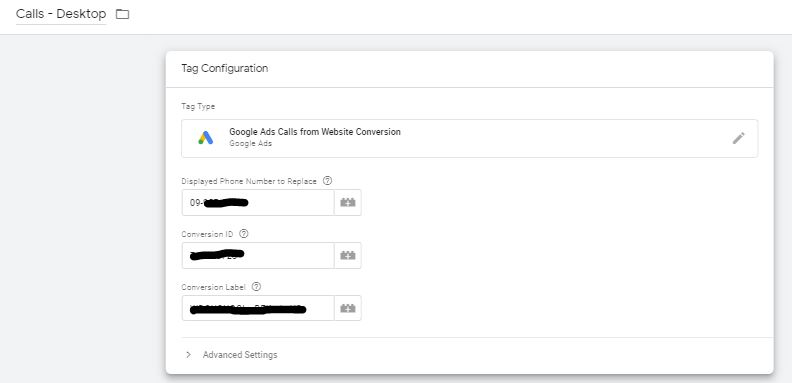Click the Tag Type label
Image resolution: width=792 pixels, height=383 pixels.
click(x=198, y=106)
